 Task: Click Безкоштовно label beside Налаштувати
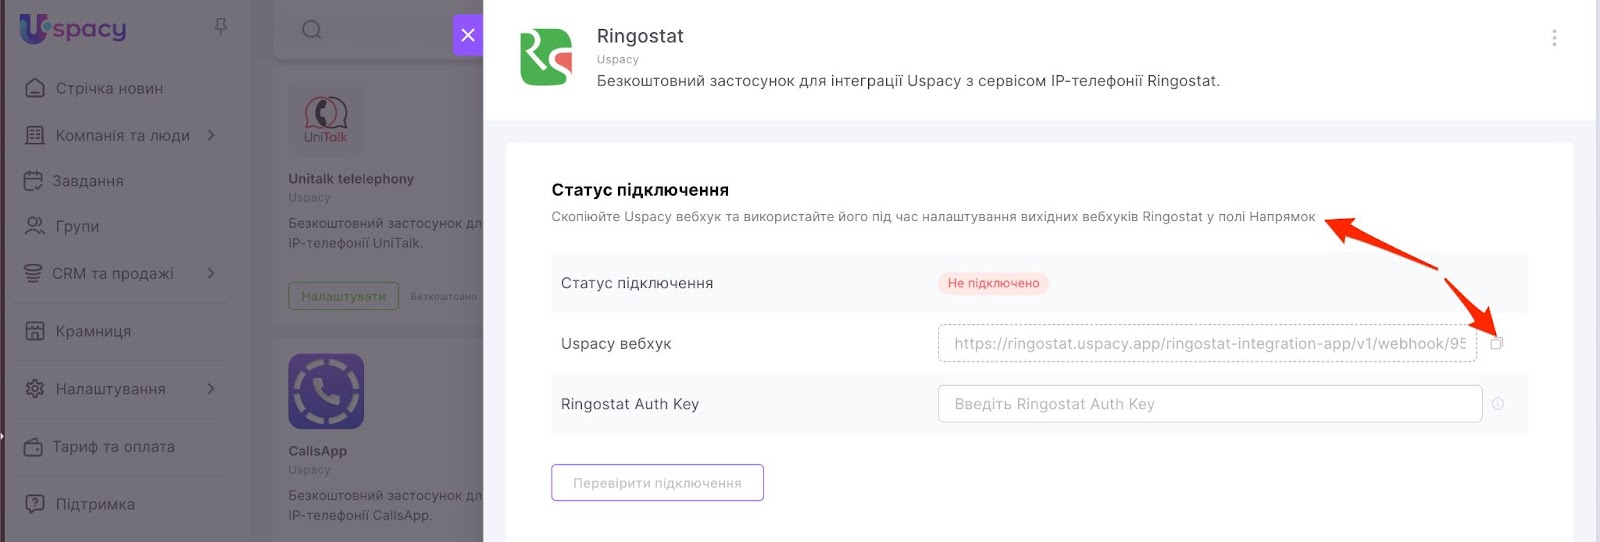(443, 297)
